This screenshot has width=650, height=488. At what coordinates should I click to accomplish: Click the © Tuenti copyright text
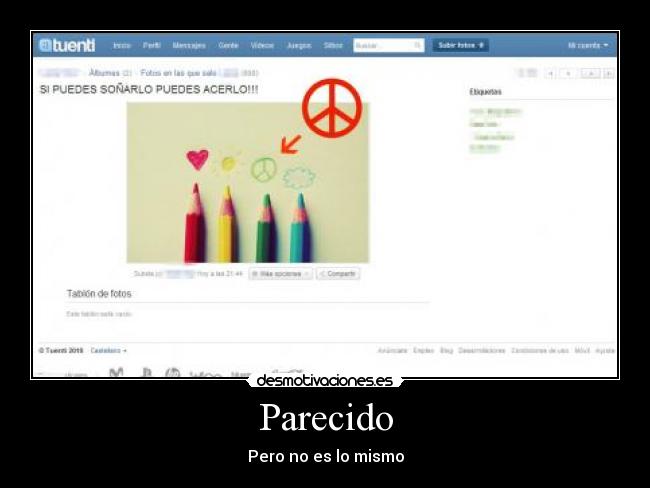[x=61, y=351]
